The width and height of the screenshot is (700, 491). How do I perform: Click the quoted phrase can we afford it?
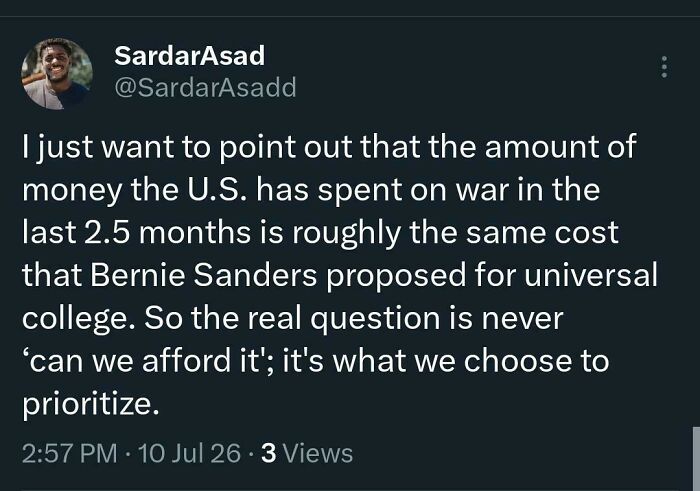146,361
